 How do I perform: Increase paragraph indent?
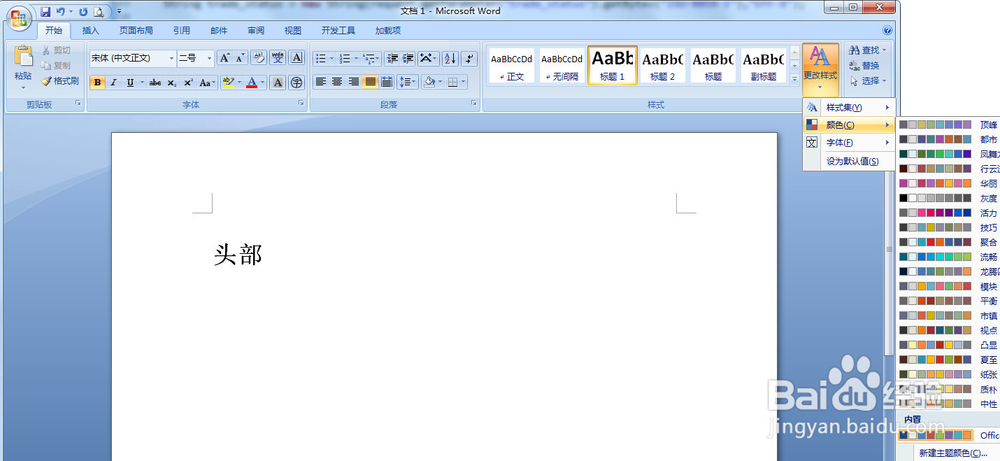click(408, 59)
